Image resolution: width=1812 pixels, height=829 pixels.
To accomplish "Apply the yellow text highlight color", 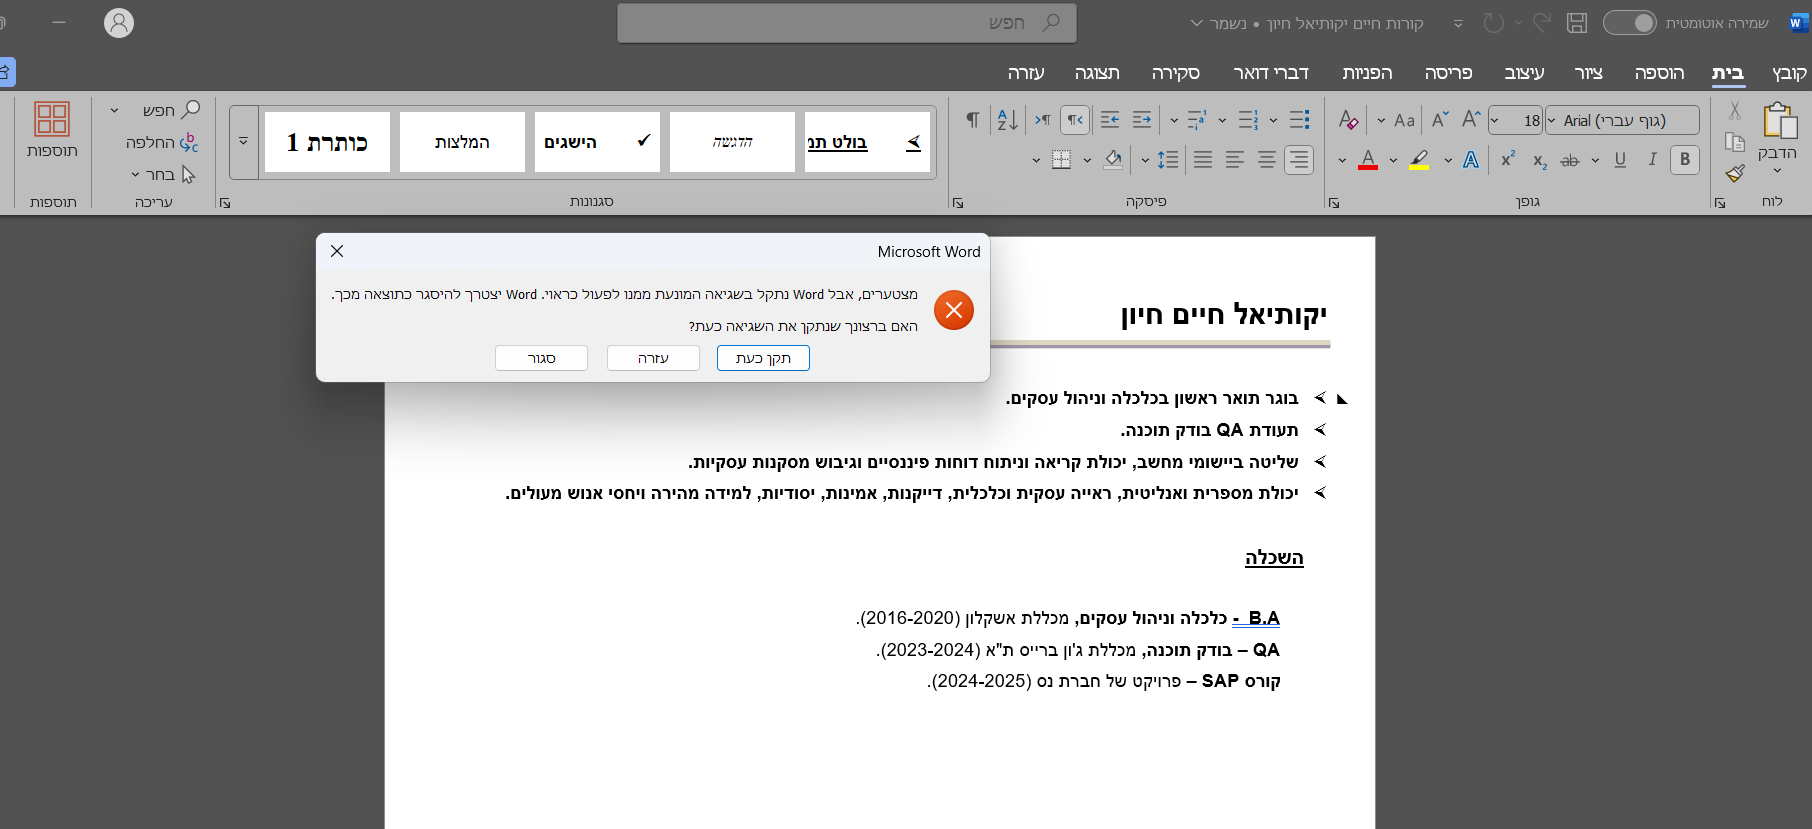I will click(x=1419, y=160).
